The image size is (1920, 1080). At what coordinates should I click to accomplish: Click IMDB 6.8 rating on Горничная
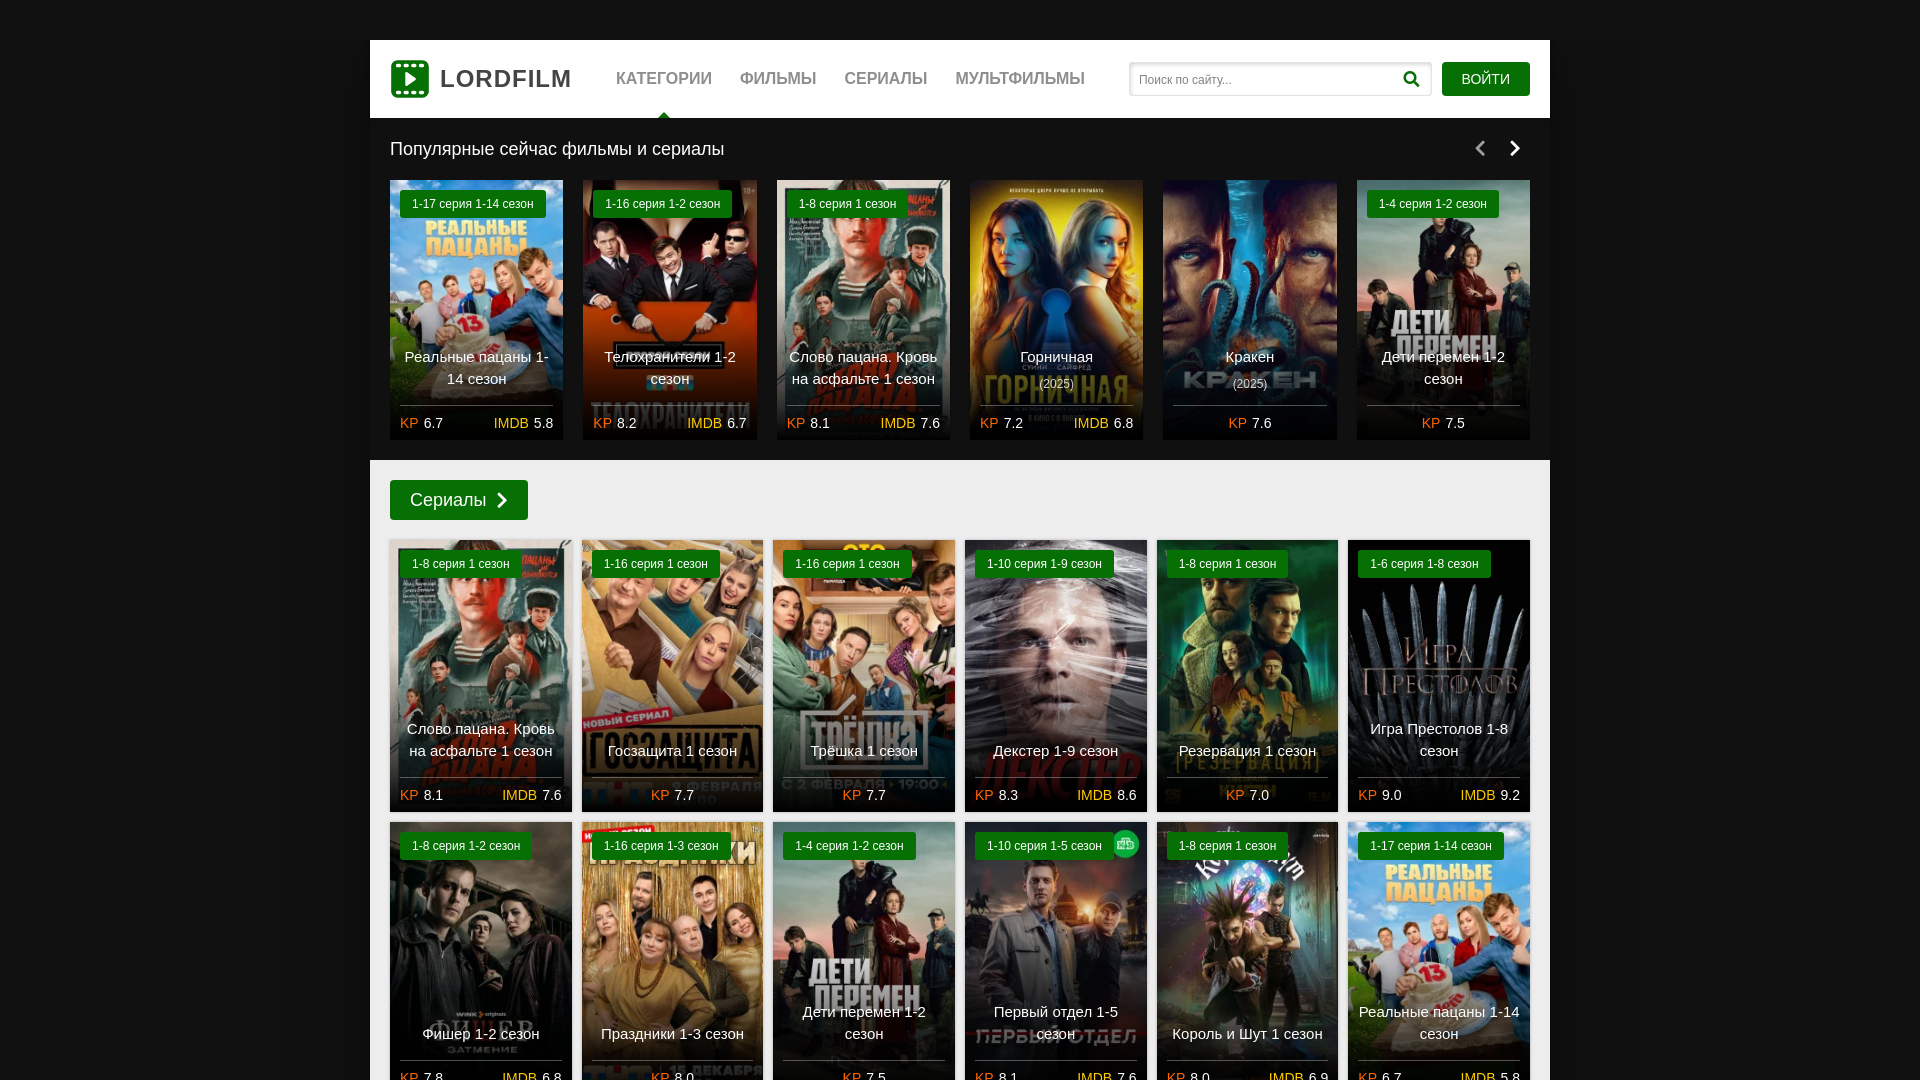click(1104, 423)
